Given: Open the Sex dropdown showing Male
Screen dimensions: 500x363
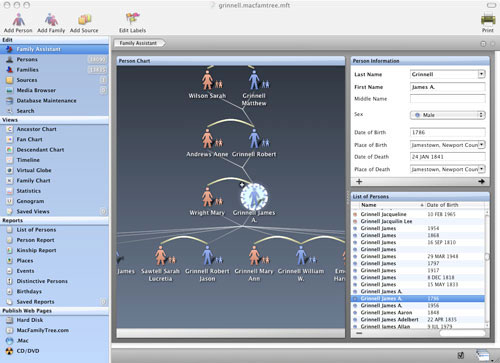Looking at the screenshot, I should point(447,115).
